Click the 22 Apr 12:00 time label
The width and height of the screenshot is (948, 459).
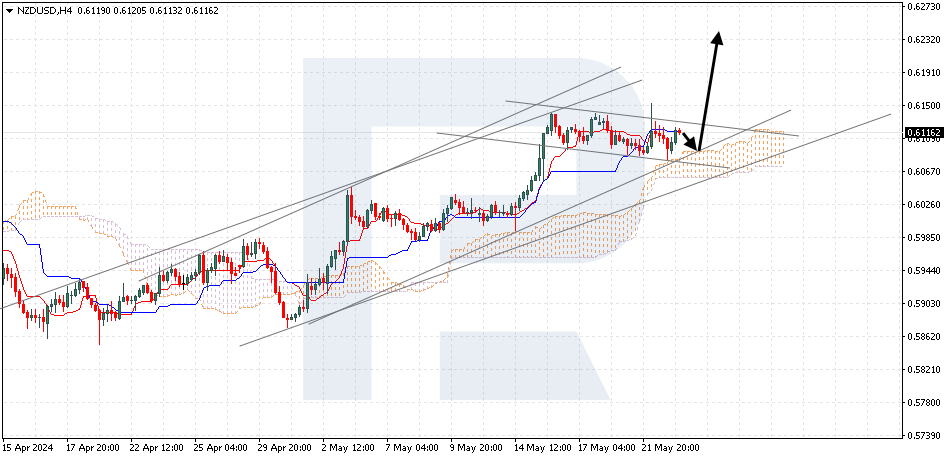tap(156, 448)
